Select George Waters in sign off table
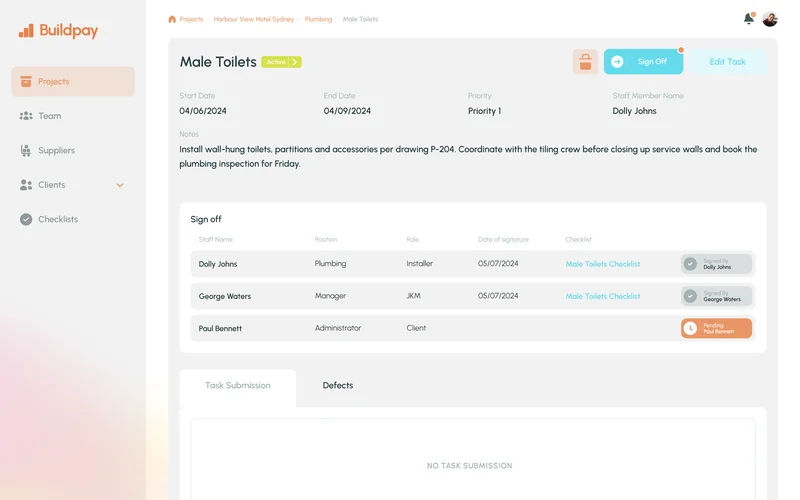The height and width of the screenshot is (500, 800). click(x=225, y=296)
